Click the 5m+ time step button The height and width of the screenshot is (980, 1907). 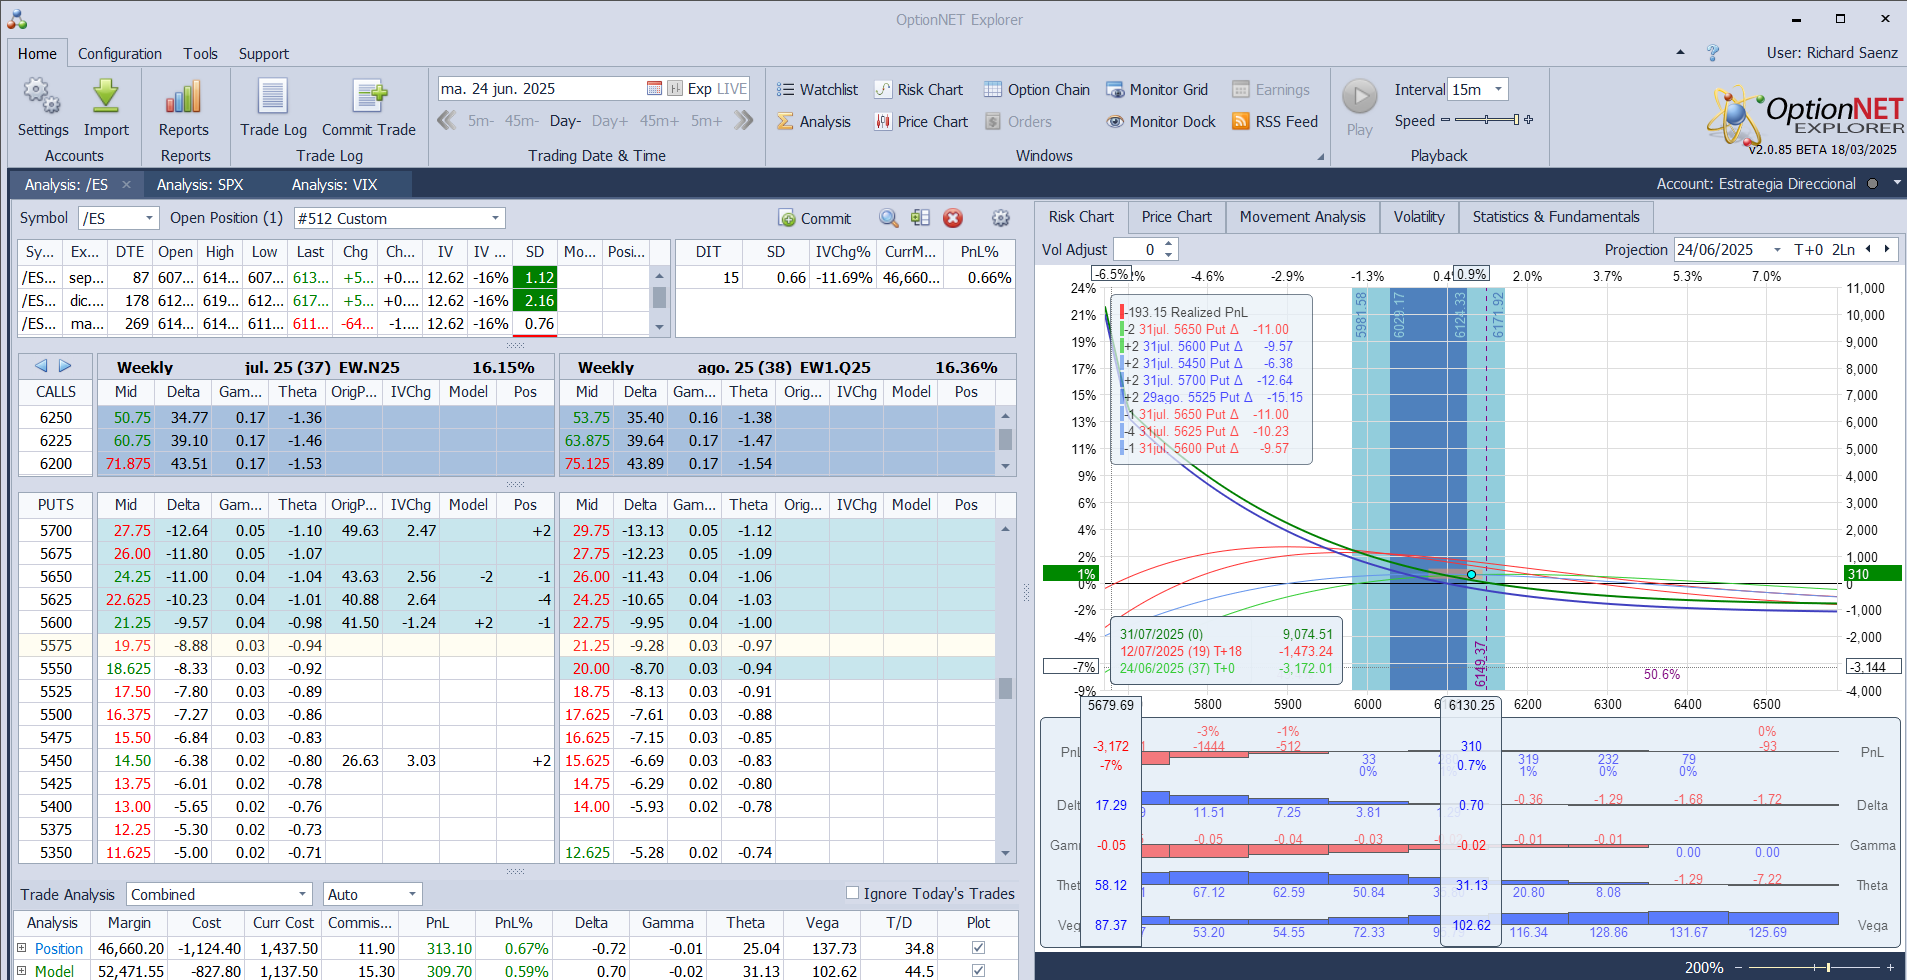coord(706,121)
